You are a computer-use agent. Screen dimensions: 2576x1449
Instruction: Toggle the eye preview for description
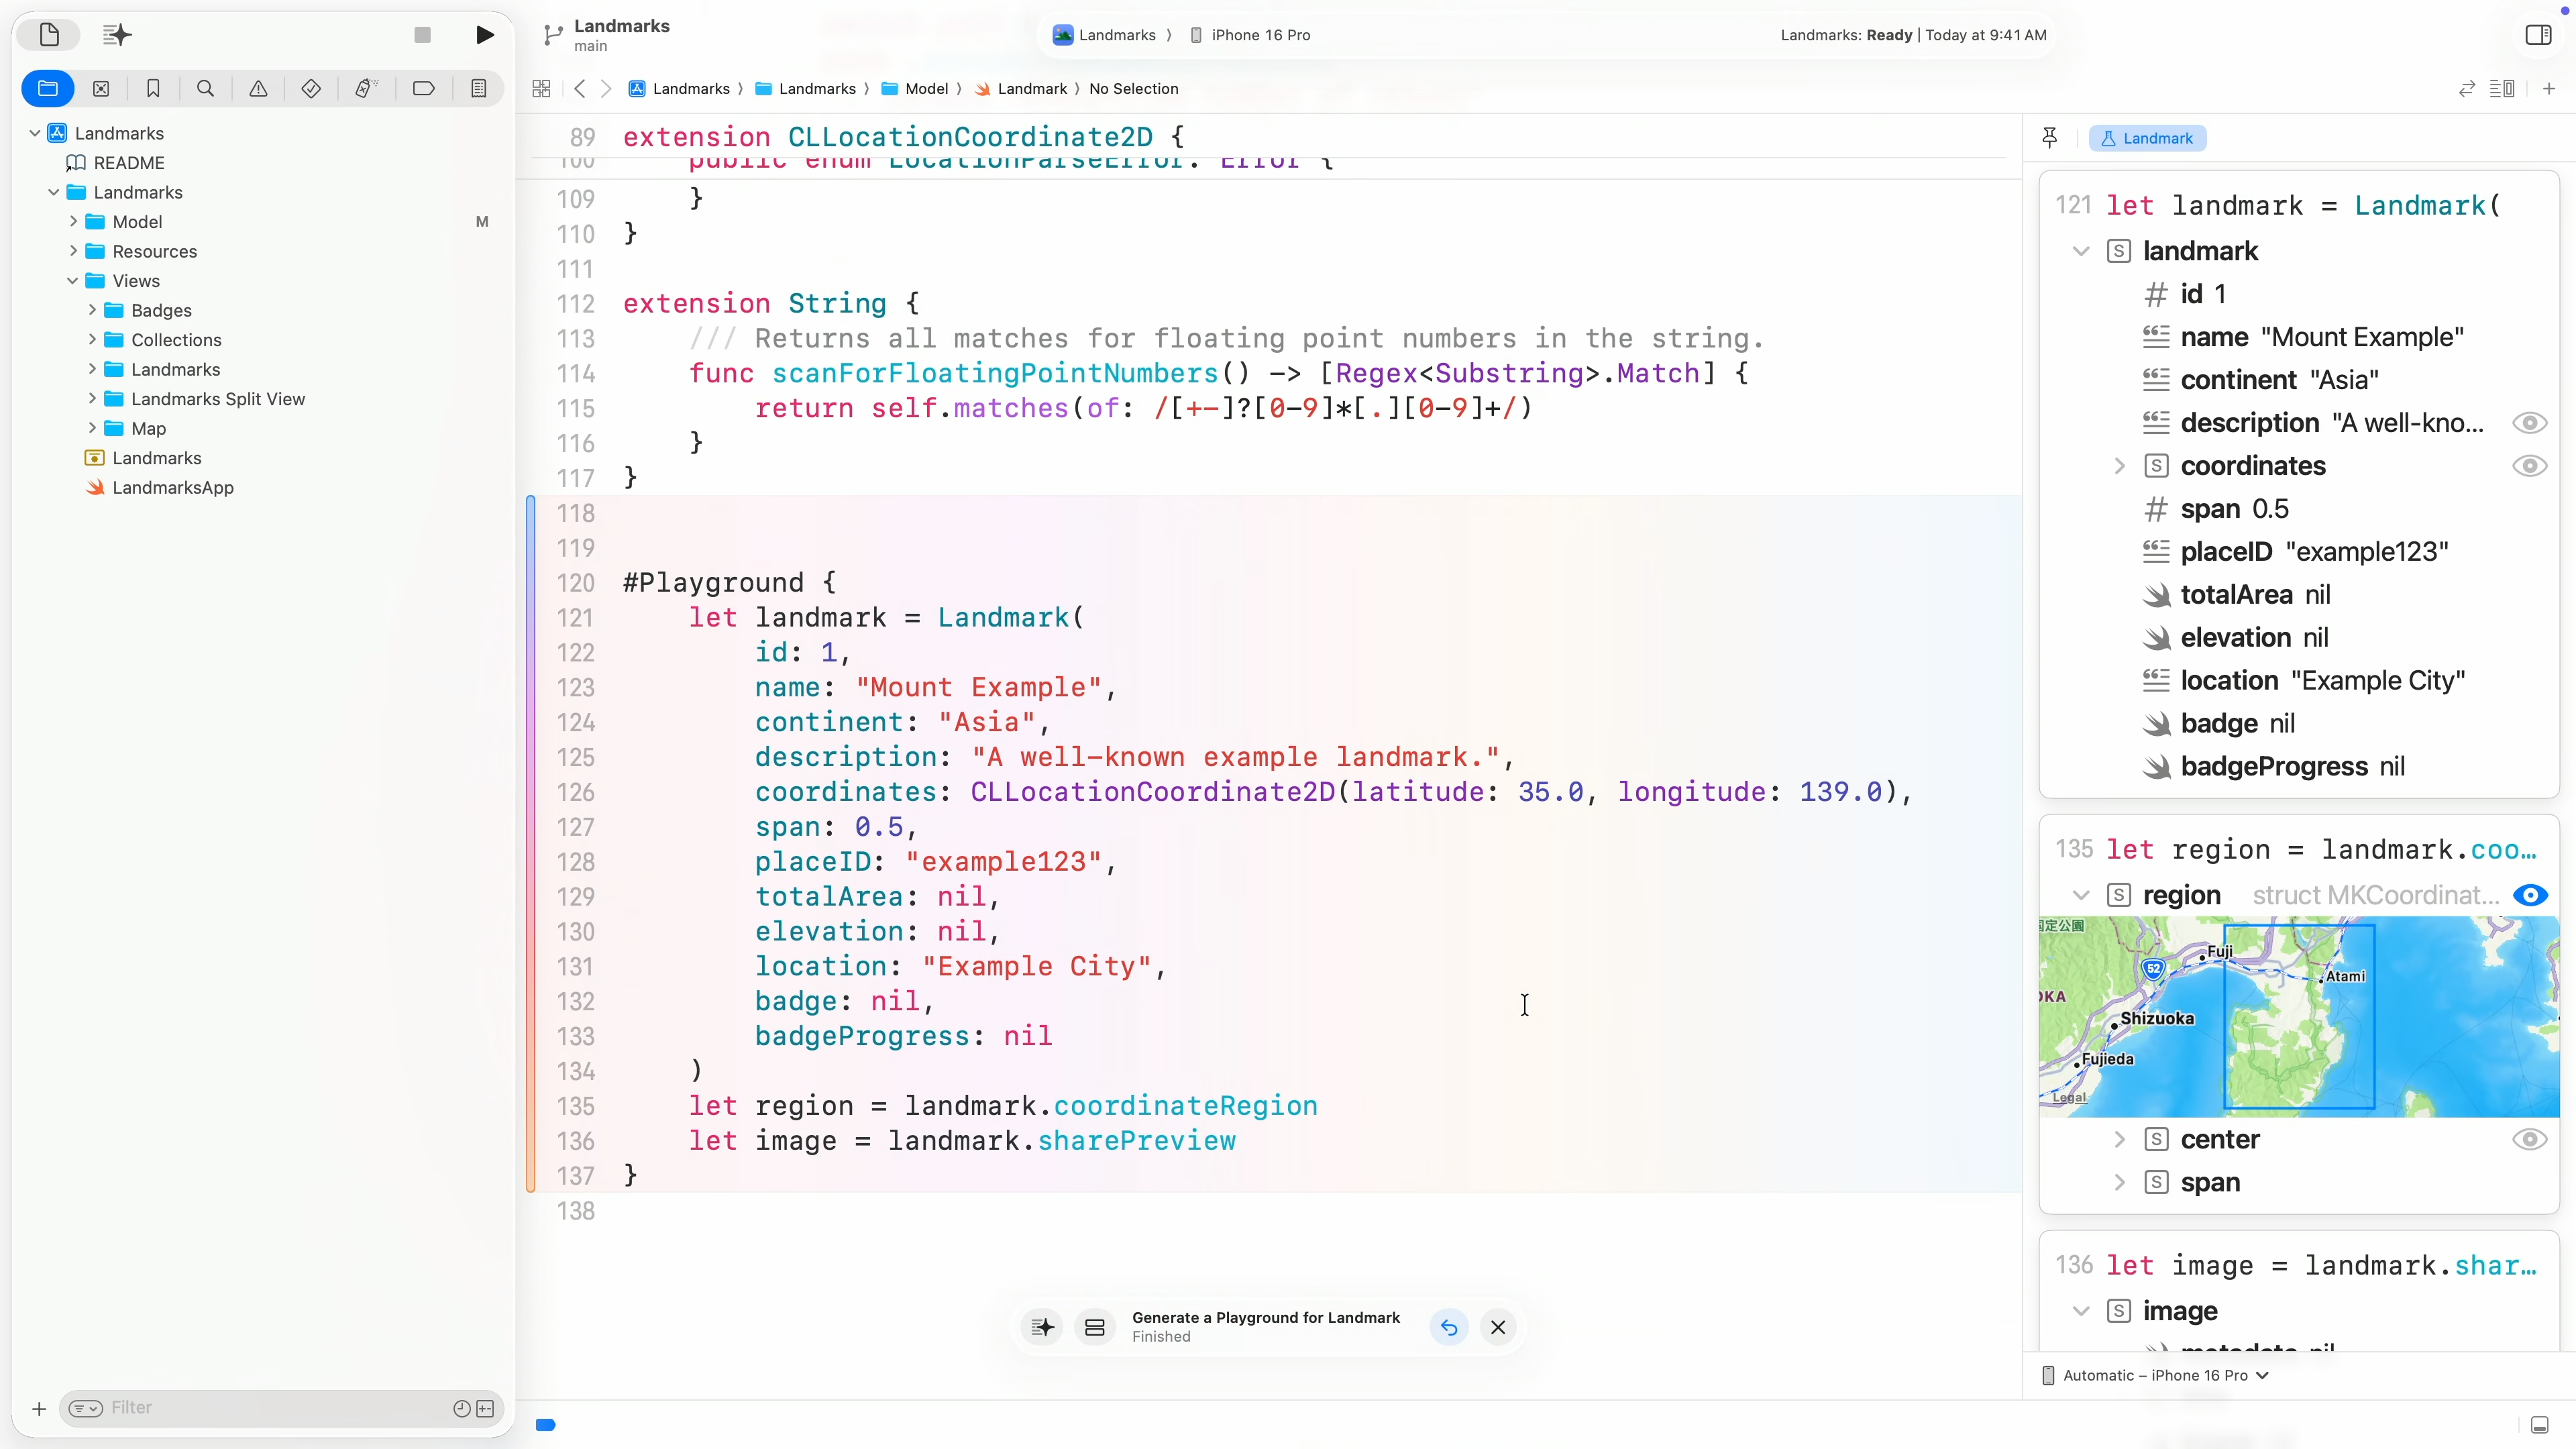click(x=2529, y=423)
